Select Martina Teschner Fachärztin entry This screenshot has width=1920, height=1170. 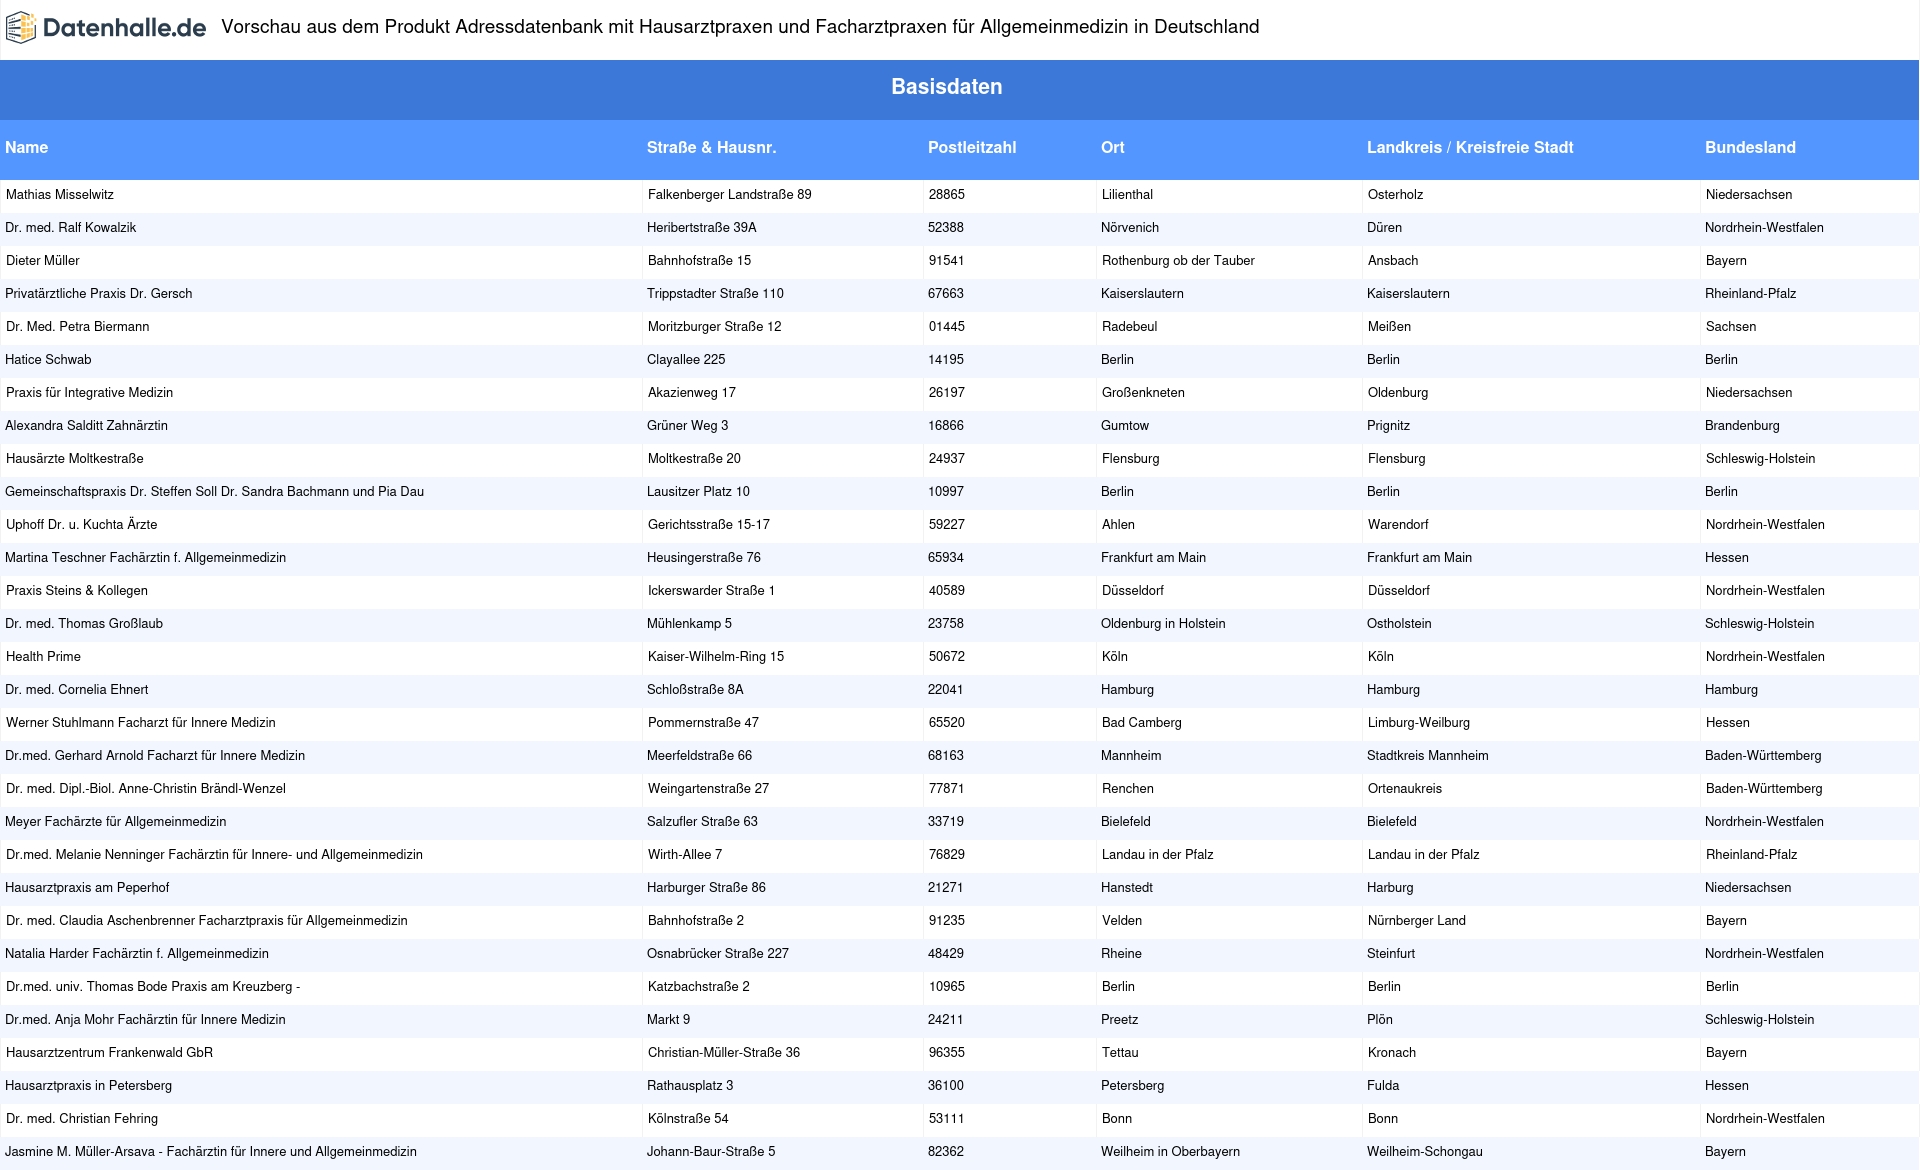[x=145, y=557]
